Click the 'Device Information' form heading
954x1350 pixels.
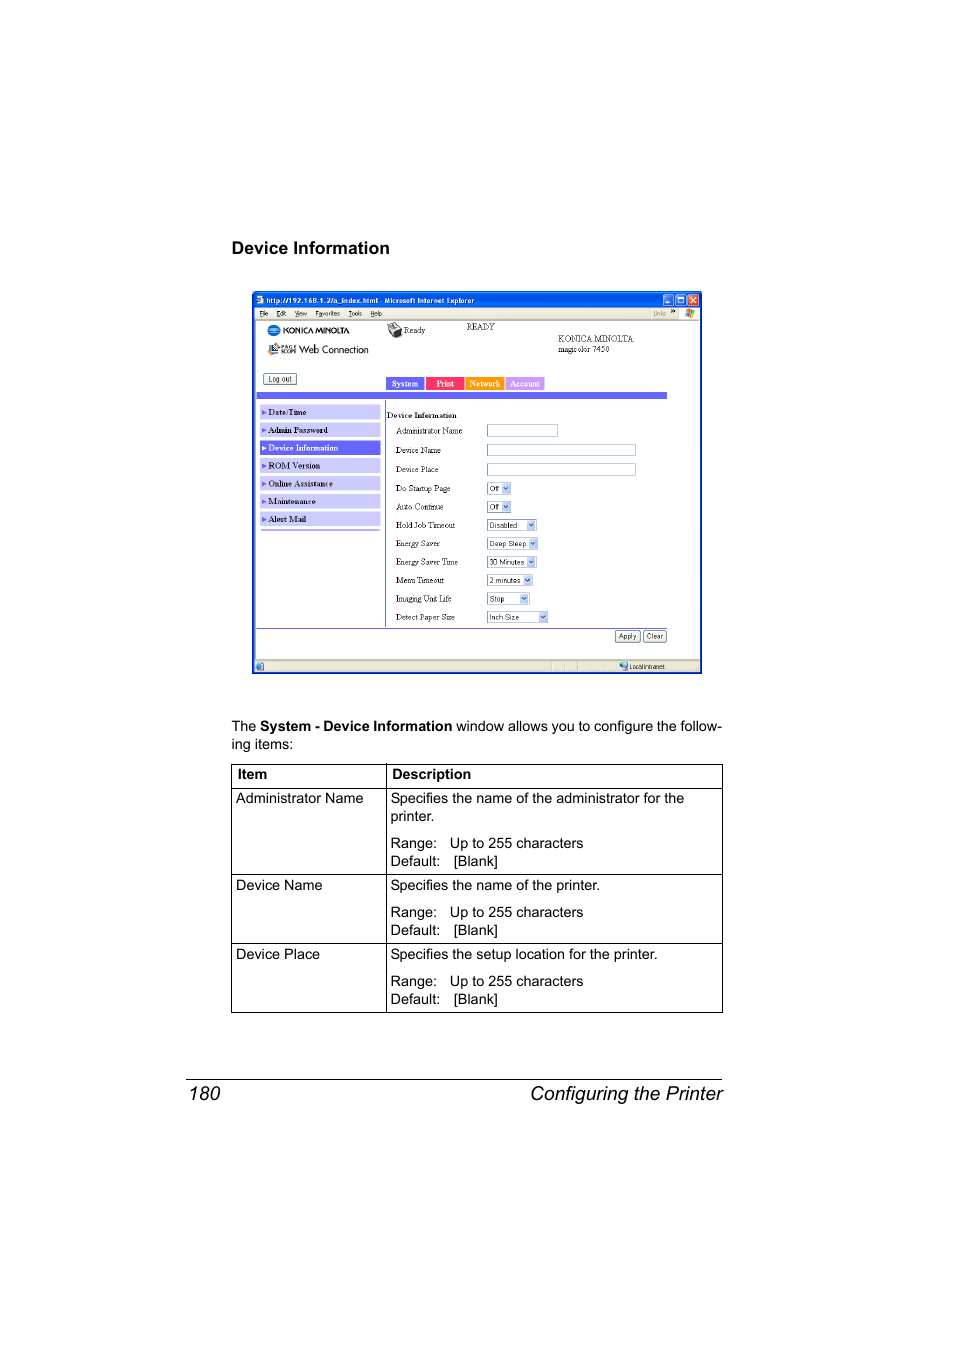click(422, 415)
